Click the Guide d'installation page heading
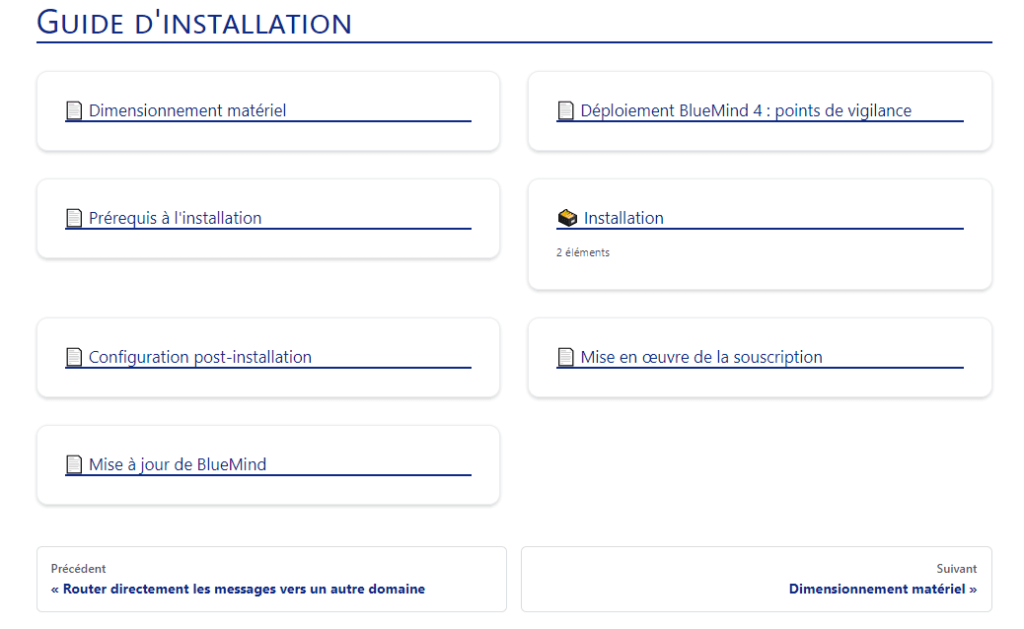 click(194, 22)
